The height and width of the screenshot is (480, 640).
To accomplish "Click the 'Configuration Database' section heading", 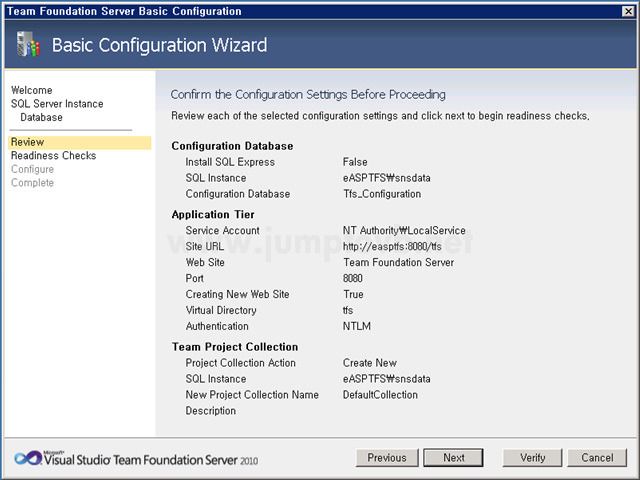I will point(232,146).
